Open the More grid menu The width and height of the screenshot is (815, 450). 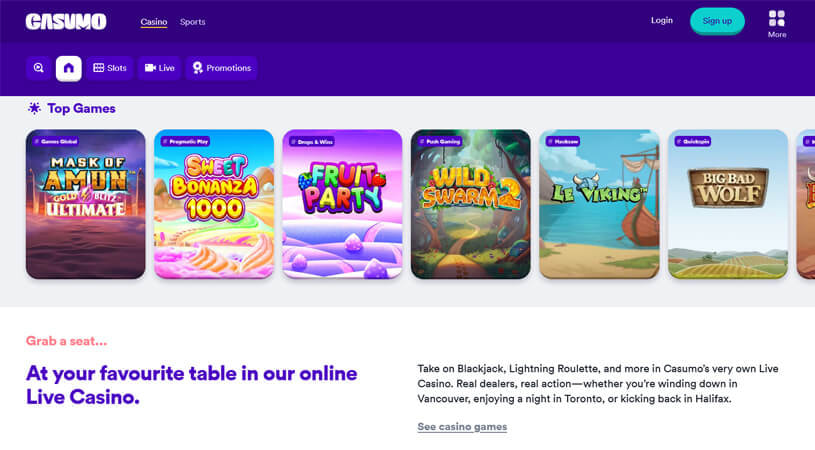pyautogui.click(x=777, y=23)
